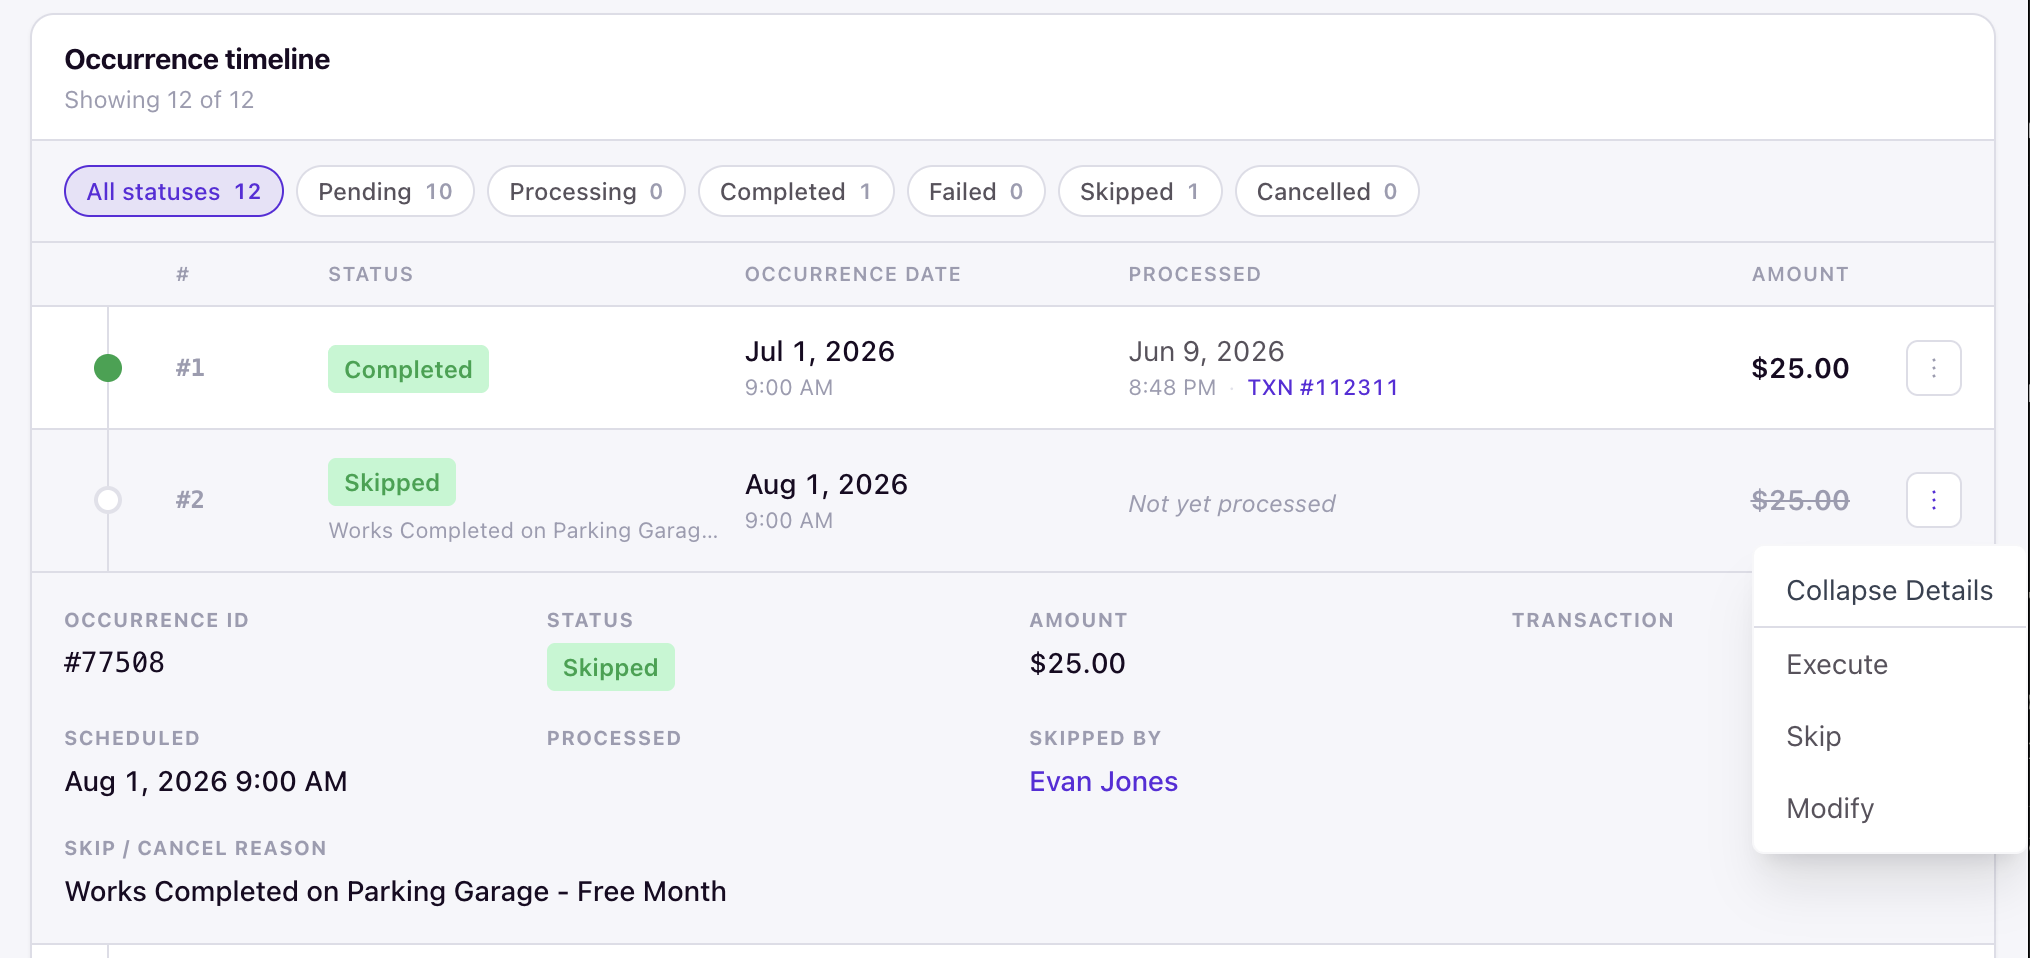Select the All statuses filter

pos(174,191)
